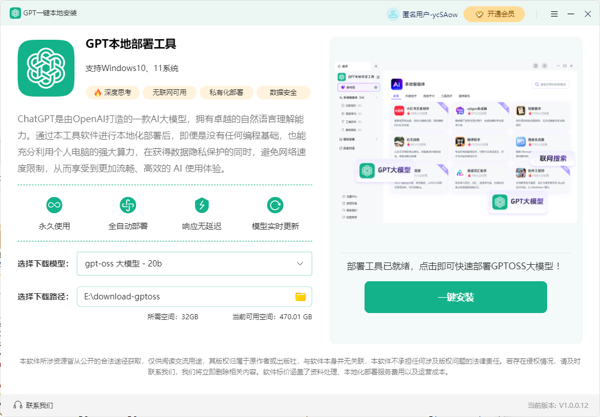
Task: Click the 模型实时更新 refresh icon
Action: pos(275,205)
